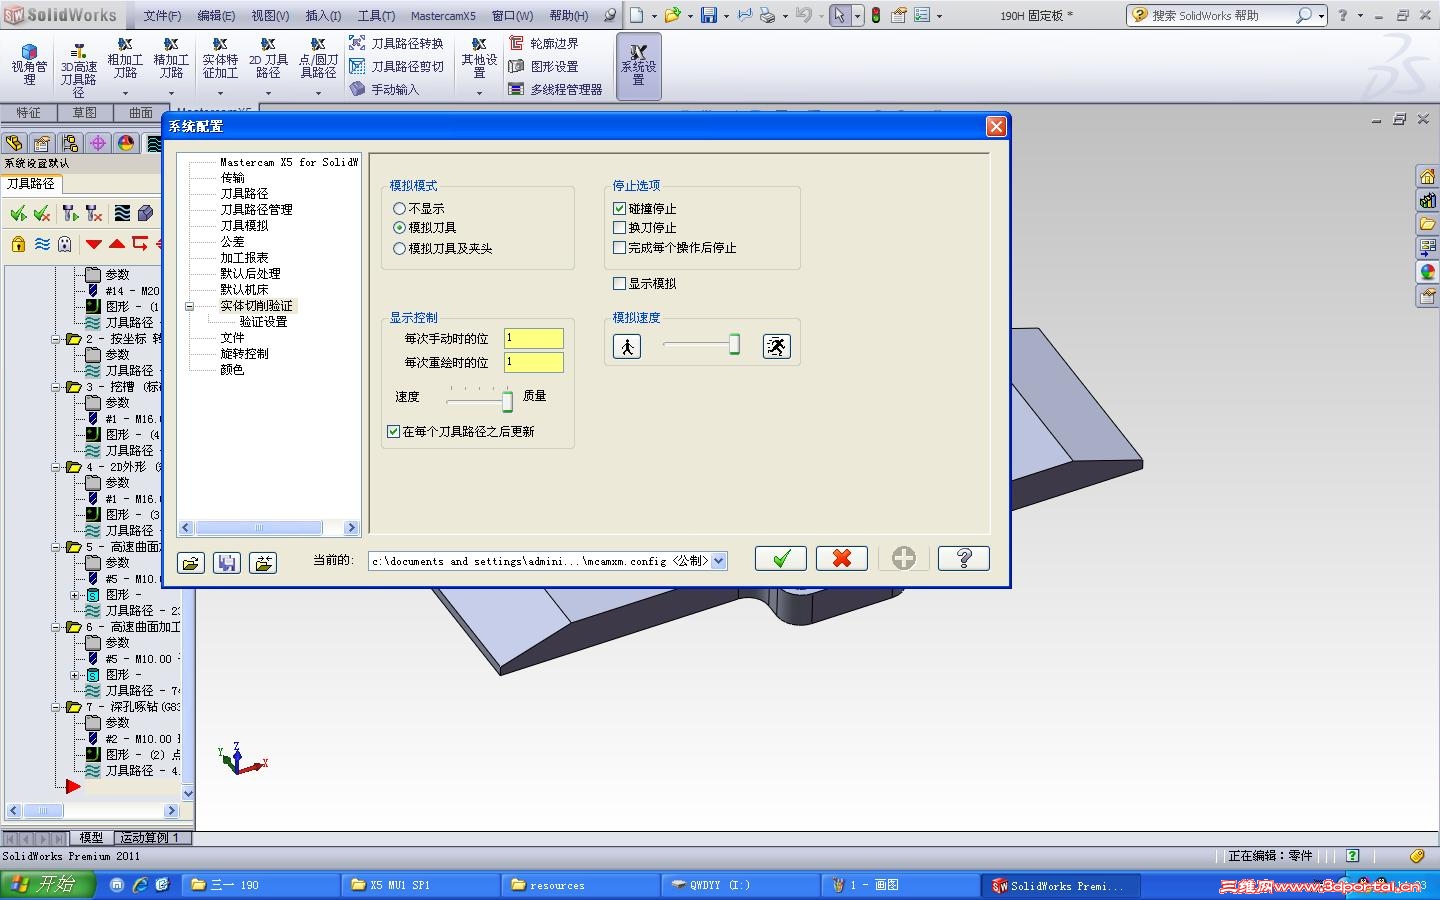This screenshot has height=900, width=1440.
Task: Click the 3D高速刀具路径 toolbar icon
Action: pos(79,71)
